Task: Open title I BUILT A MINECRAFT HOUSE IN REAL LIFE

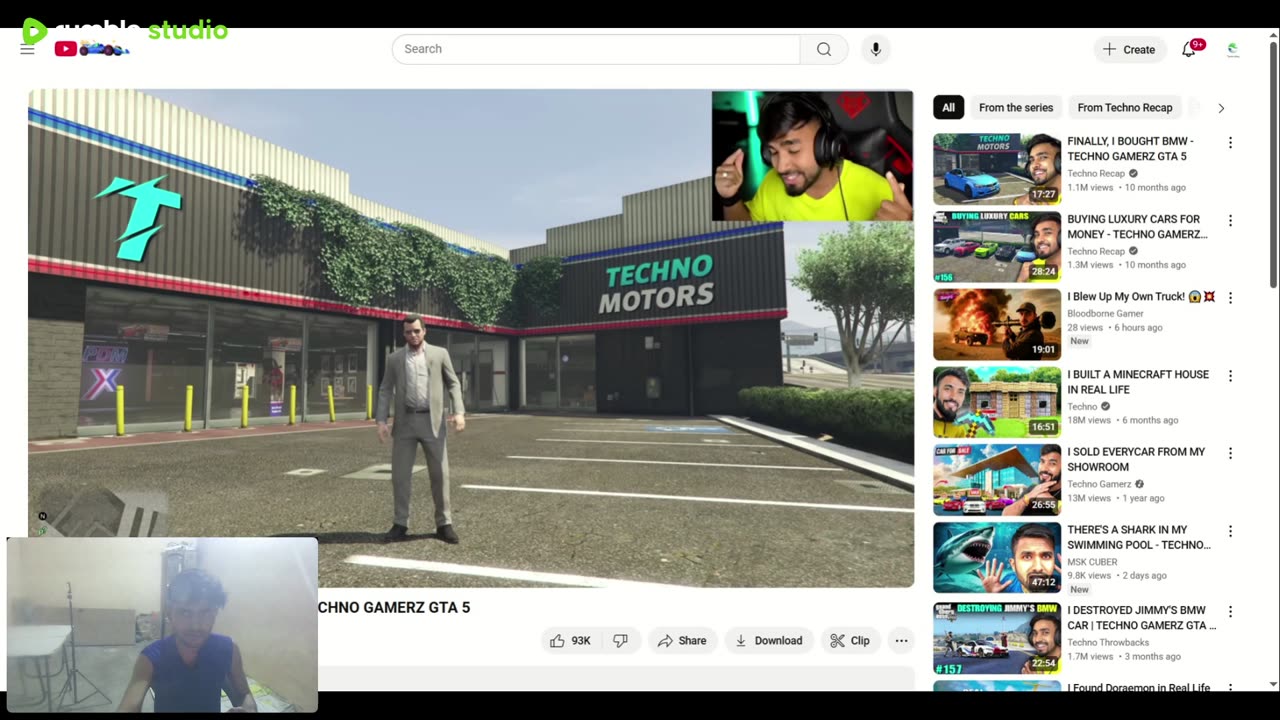Action: click(1138, 382)
